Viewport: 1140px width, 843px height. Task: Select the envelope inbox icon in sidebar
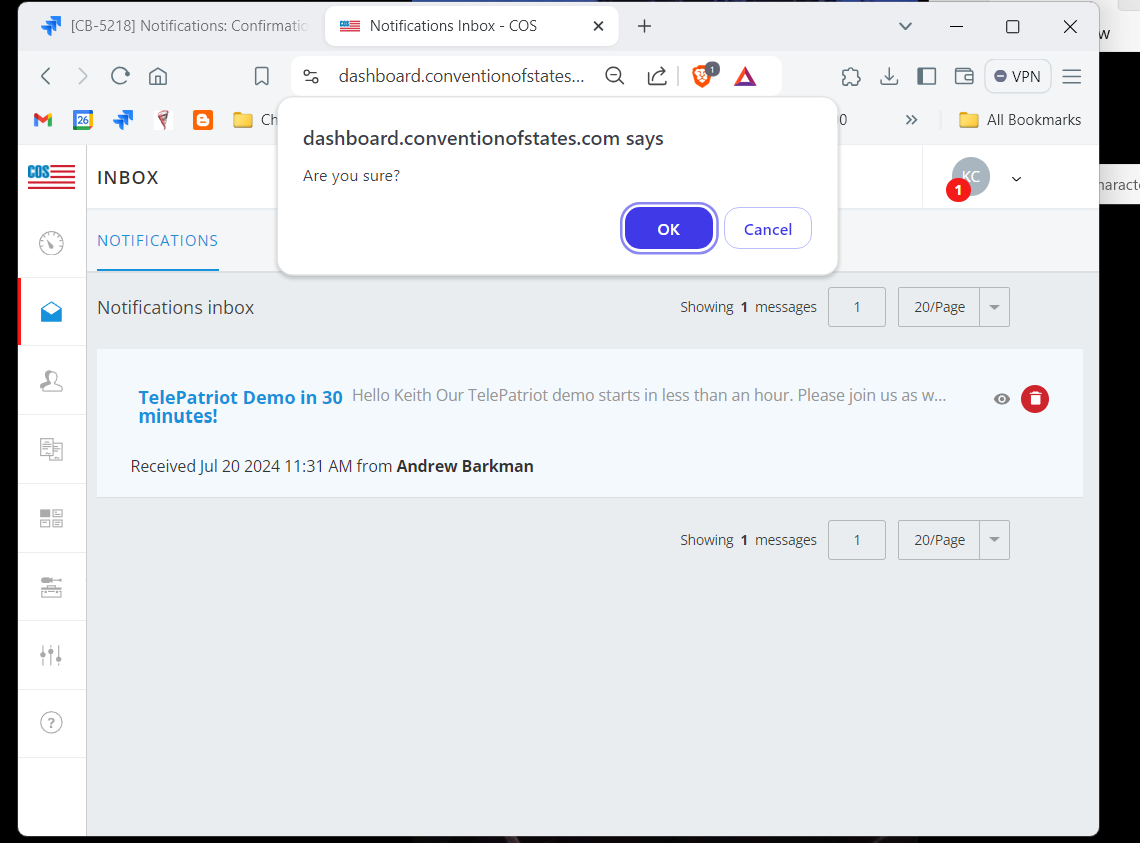coord(52,311)
